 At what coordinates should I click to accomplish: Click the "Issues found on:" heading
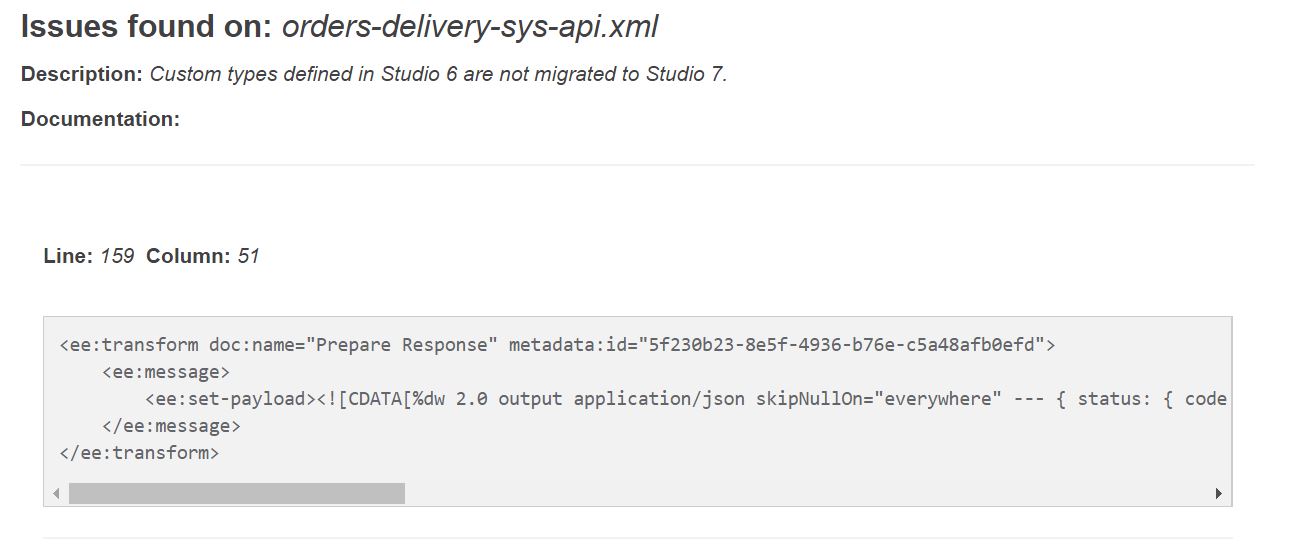[x=146, y=27]
